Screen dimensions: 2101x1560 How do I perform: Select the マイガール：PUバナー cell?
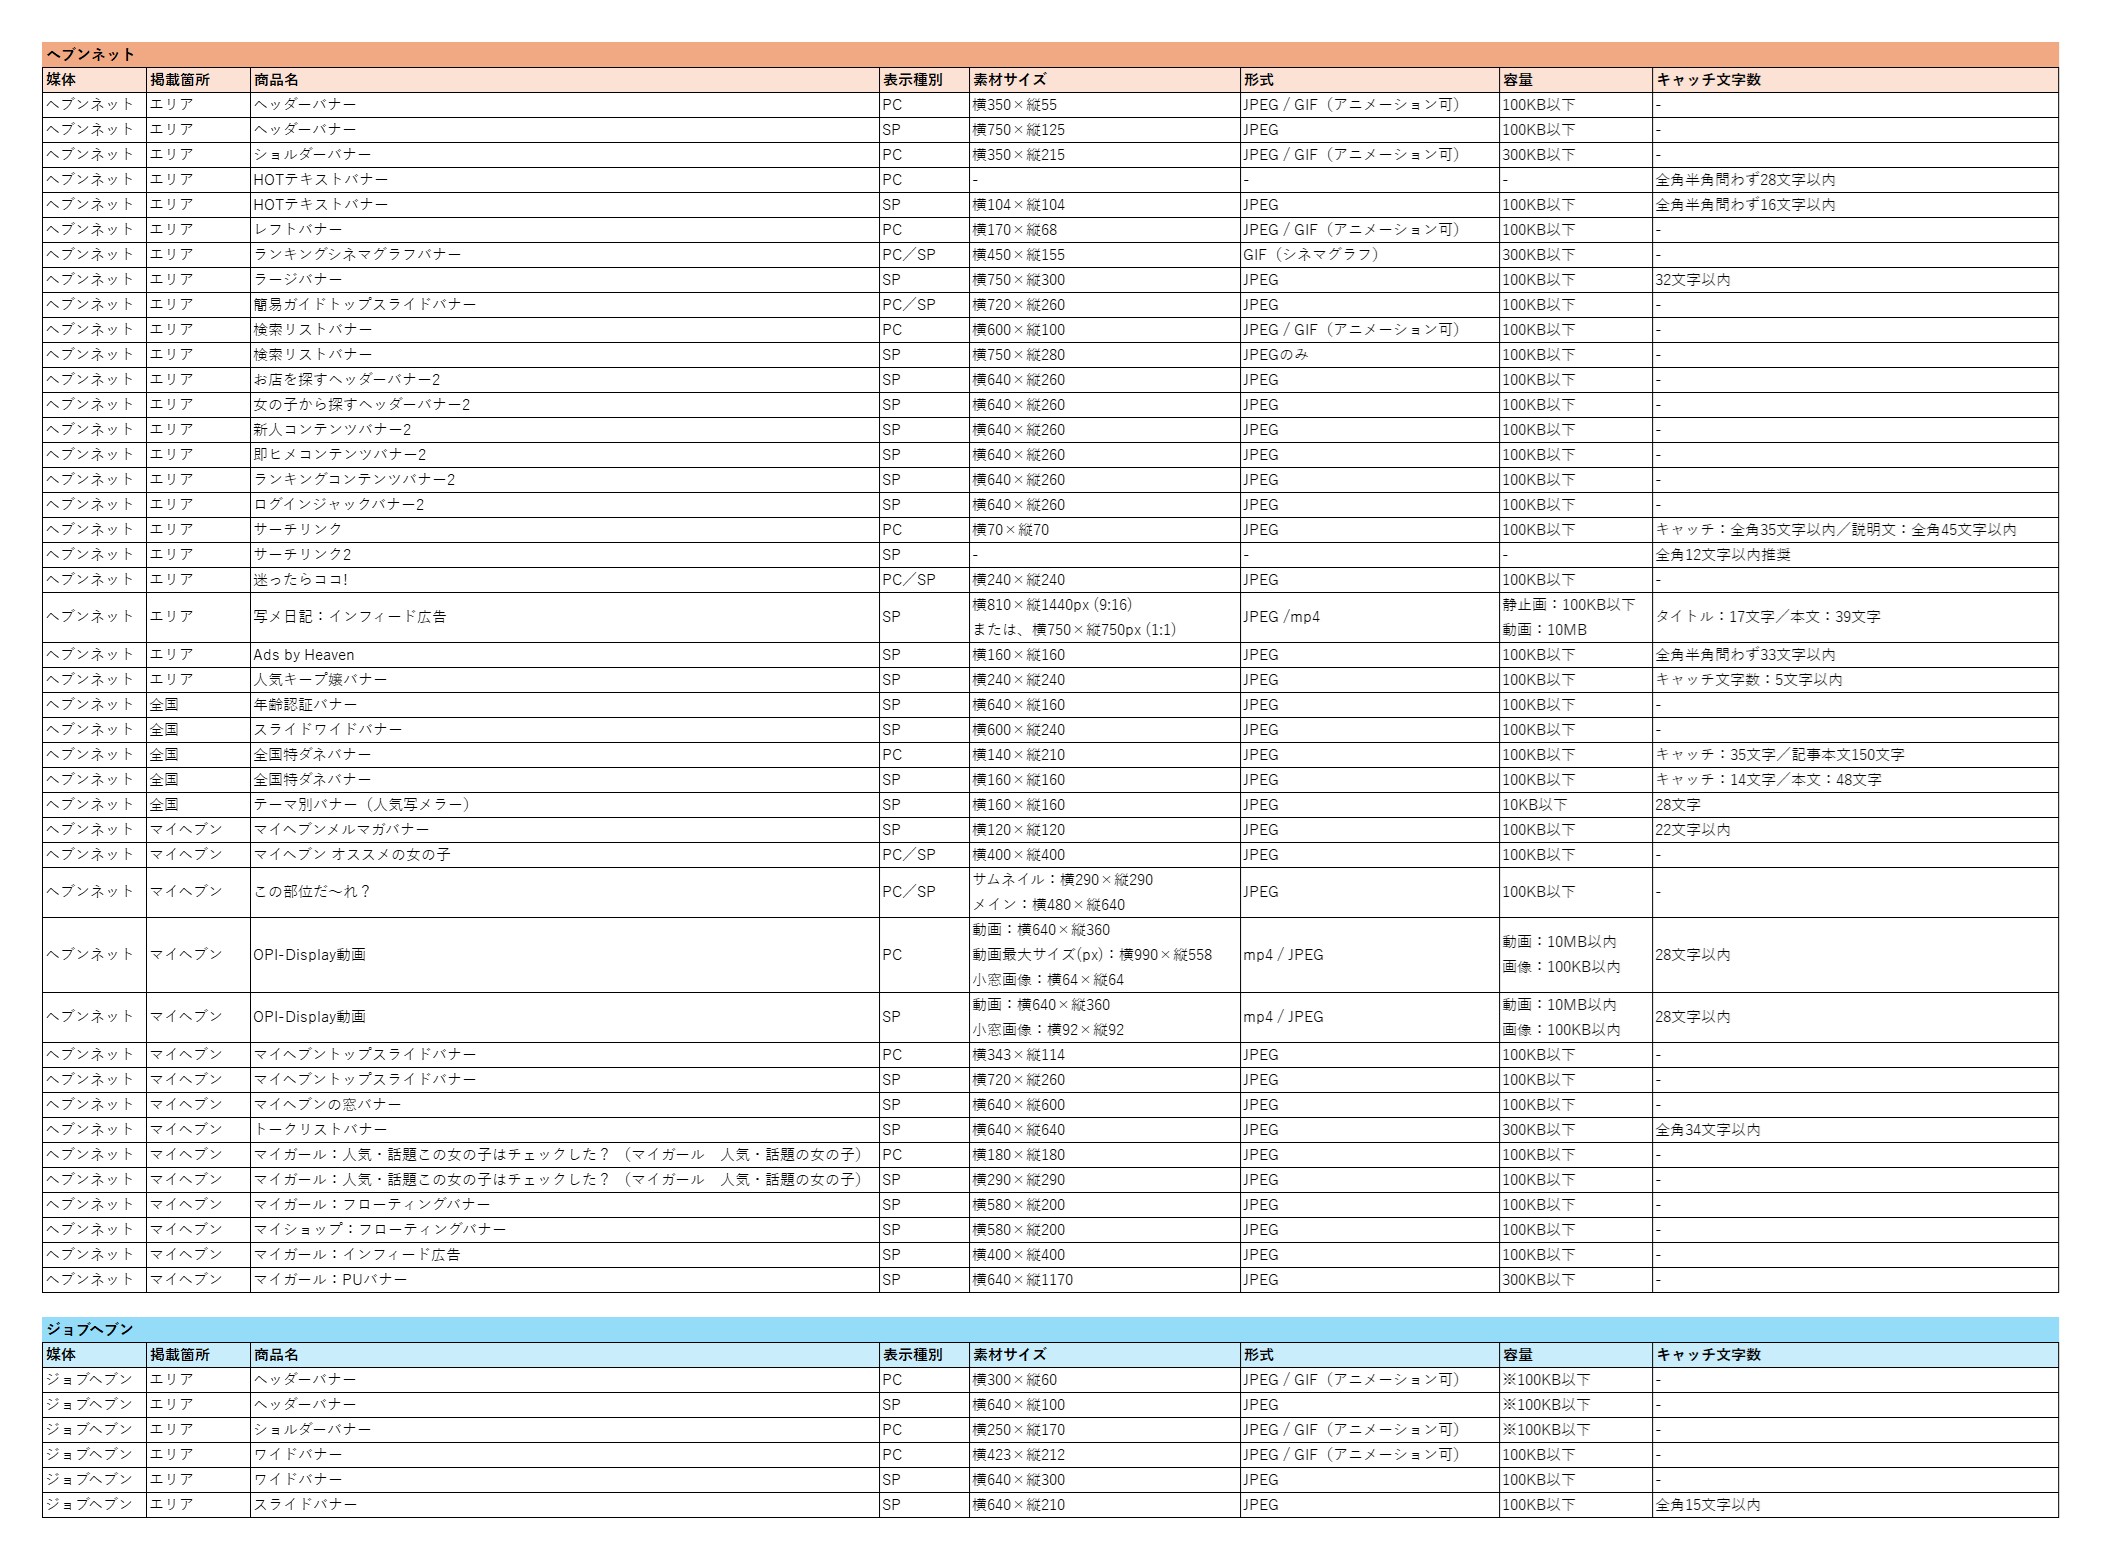pyautogui.click(x=330, y=1280)
